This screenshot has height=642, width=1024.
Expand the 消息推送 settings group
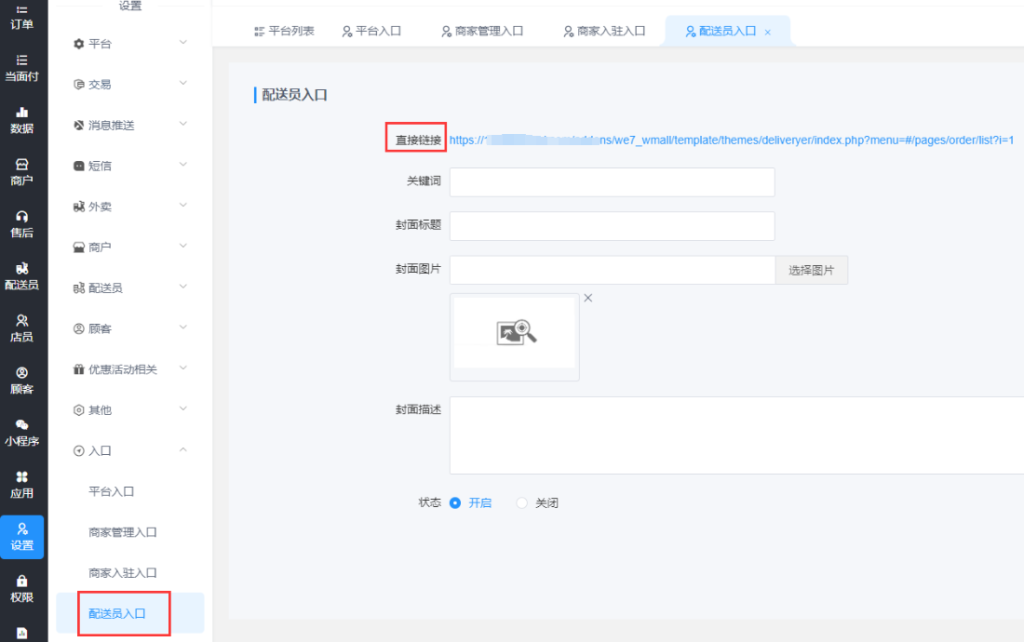pyautogui.click(x=130, y=125)
